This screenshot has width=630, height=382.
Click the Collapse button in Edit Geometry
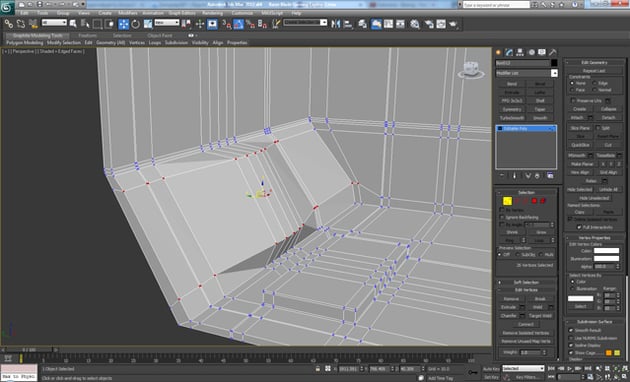click(608, 109)
